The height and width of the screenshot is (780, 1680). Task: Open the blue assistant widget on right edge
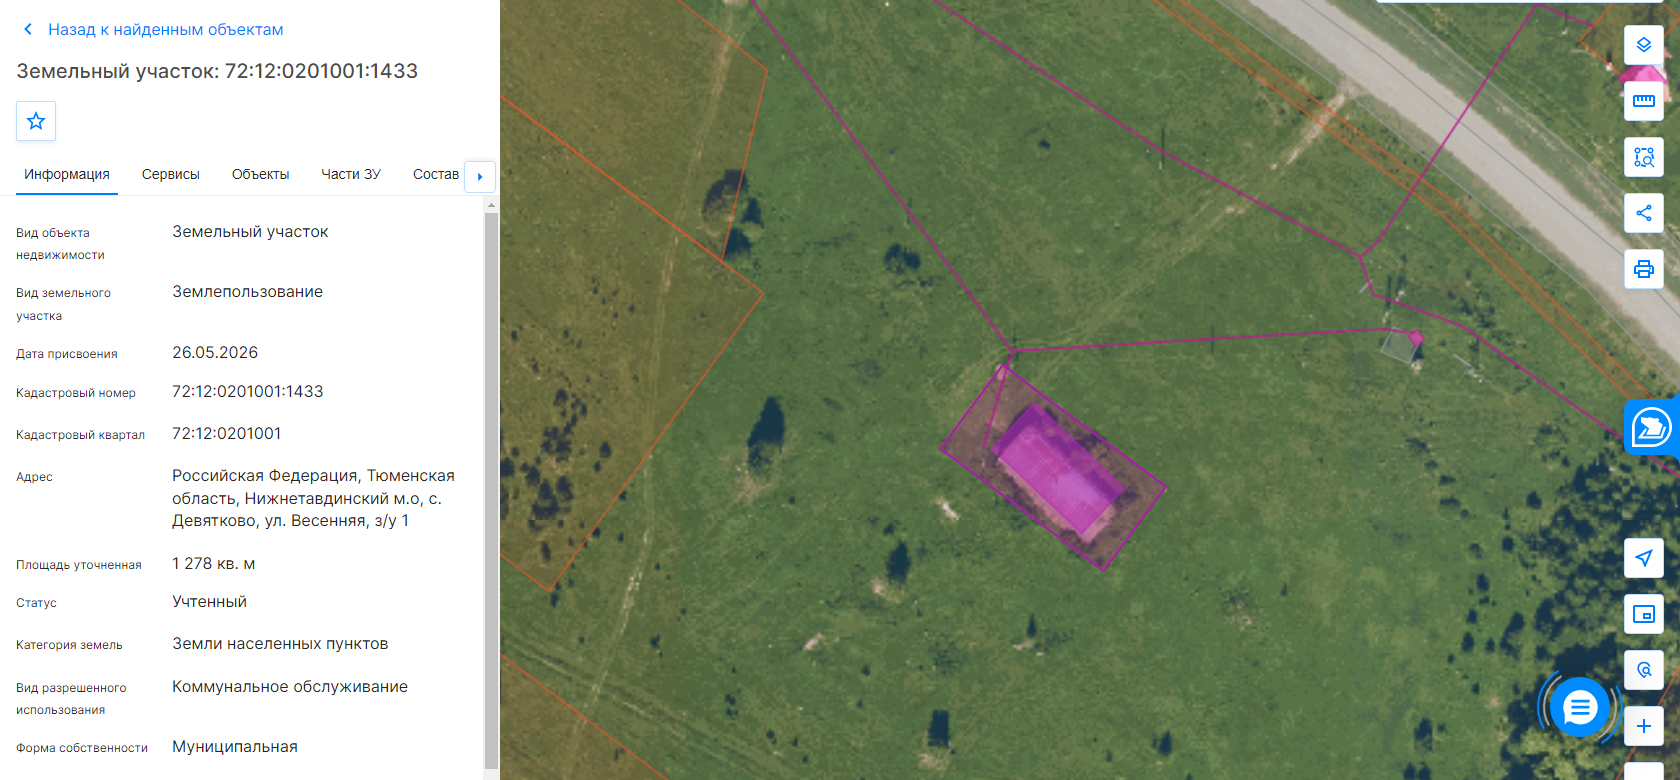tap(1652, 427)
